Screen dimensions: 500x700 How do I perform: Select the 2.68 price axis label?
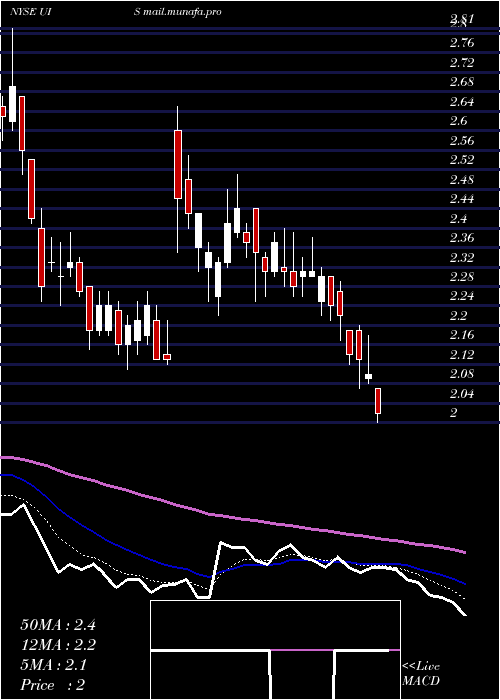pos(462,82)
